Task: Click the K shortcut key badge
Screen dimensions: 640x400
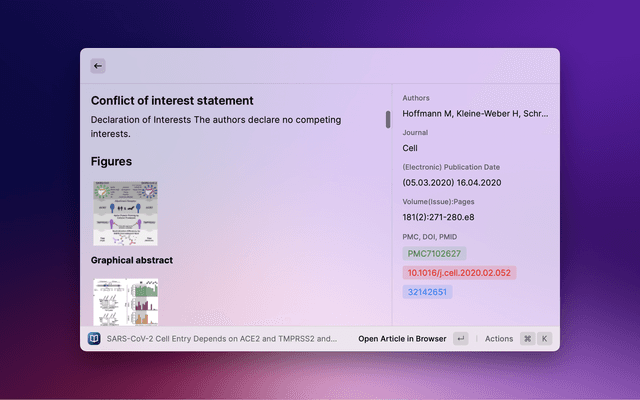Action: 545,339
